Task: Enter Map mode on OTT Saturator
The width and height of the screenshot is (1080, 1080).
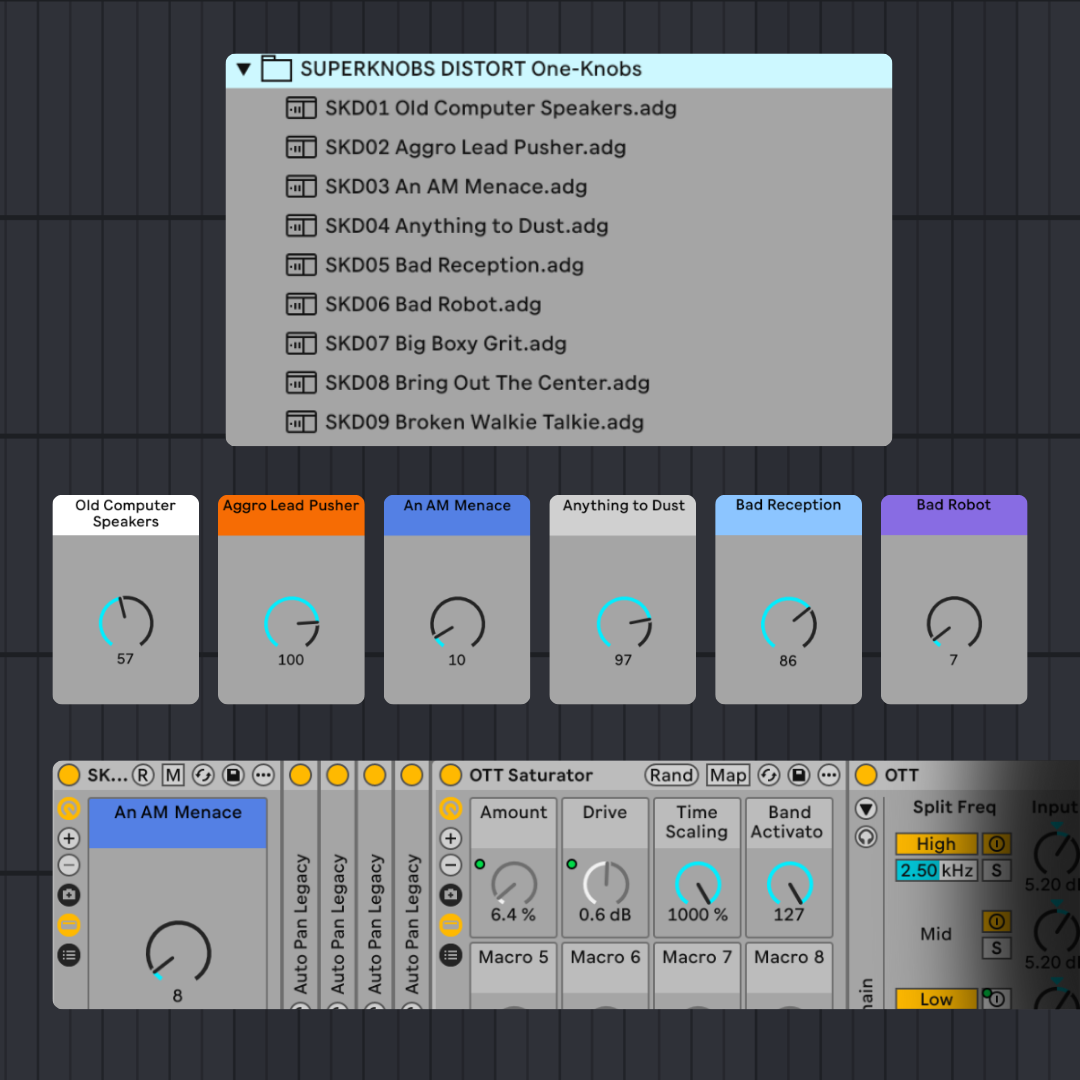Action: point(729,775)
